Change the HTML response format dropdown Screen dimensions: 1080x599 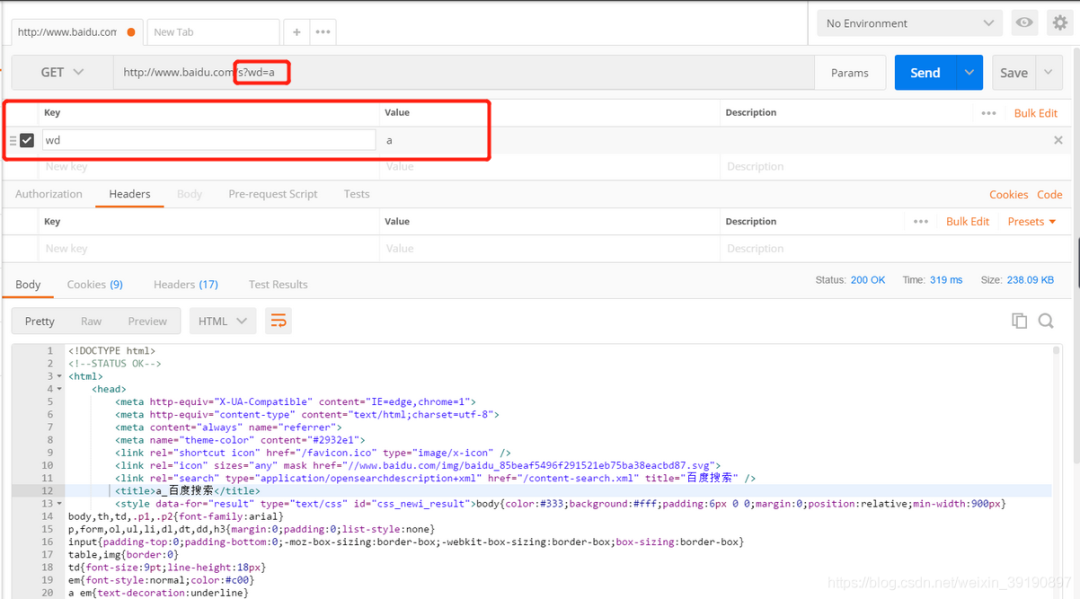pos(222,321)
